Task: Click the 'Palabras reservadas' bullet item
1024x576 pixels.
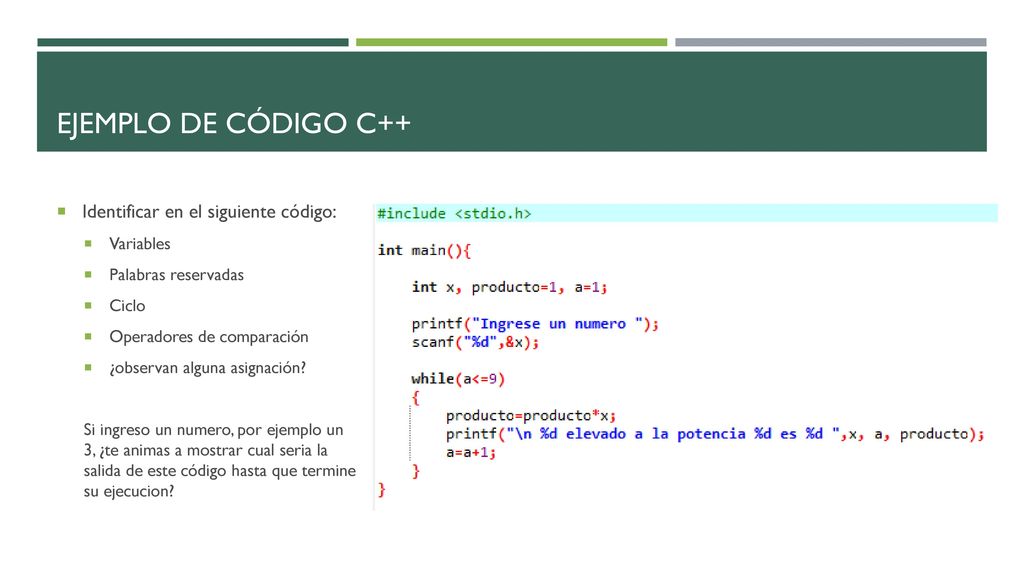Action: tap(176, 275)
